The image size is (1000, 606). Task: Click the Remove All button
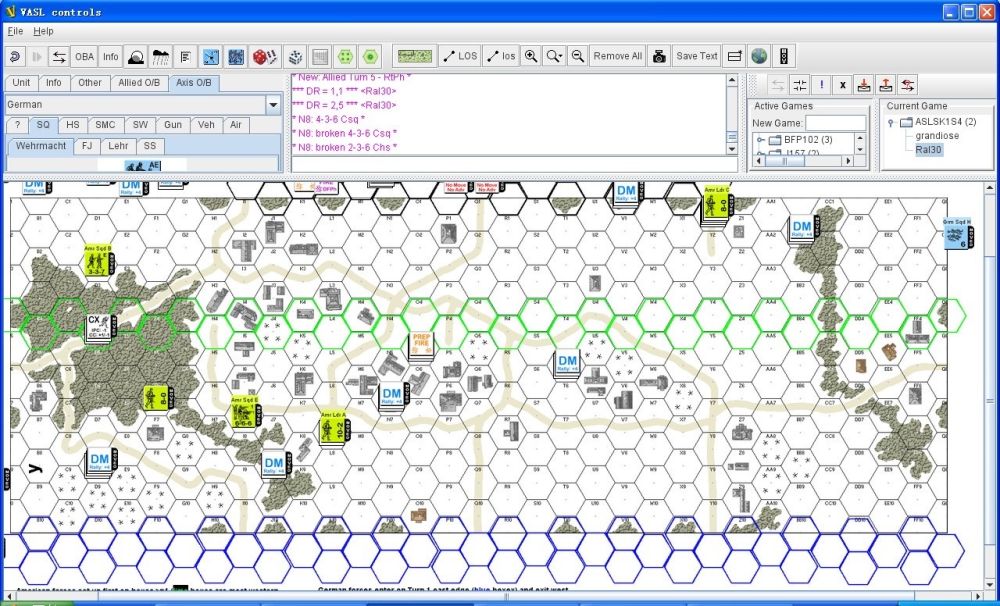click(x=617, y=57)
